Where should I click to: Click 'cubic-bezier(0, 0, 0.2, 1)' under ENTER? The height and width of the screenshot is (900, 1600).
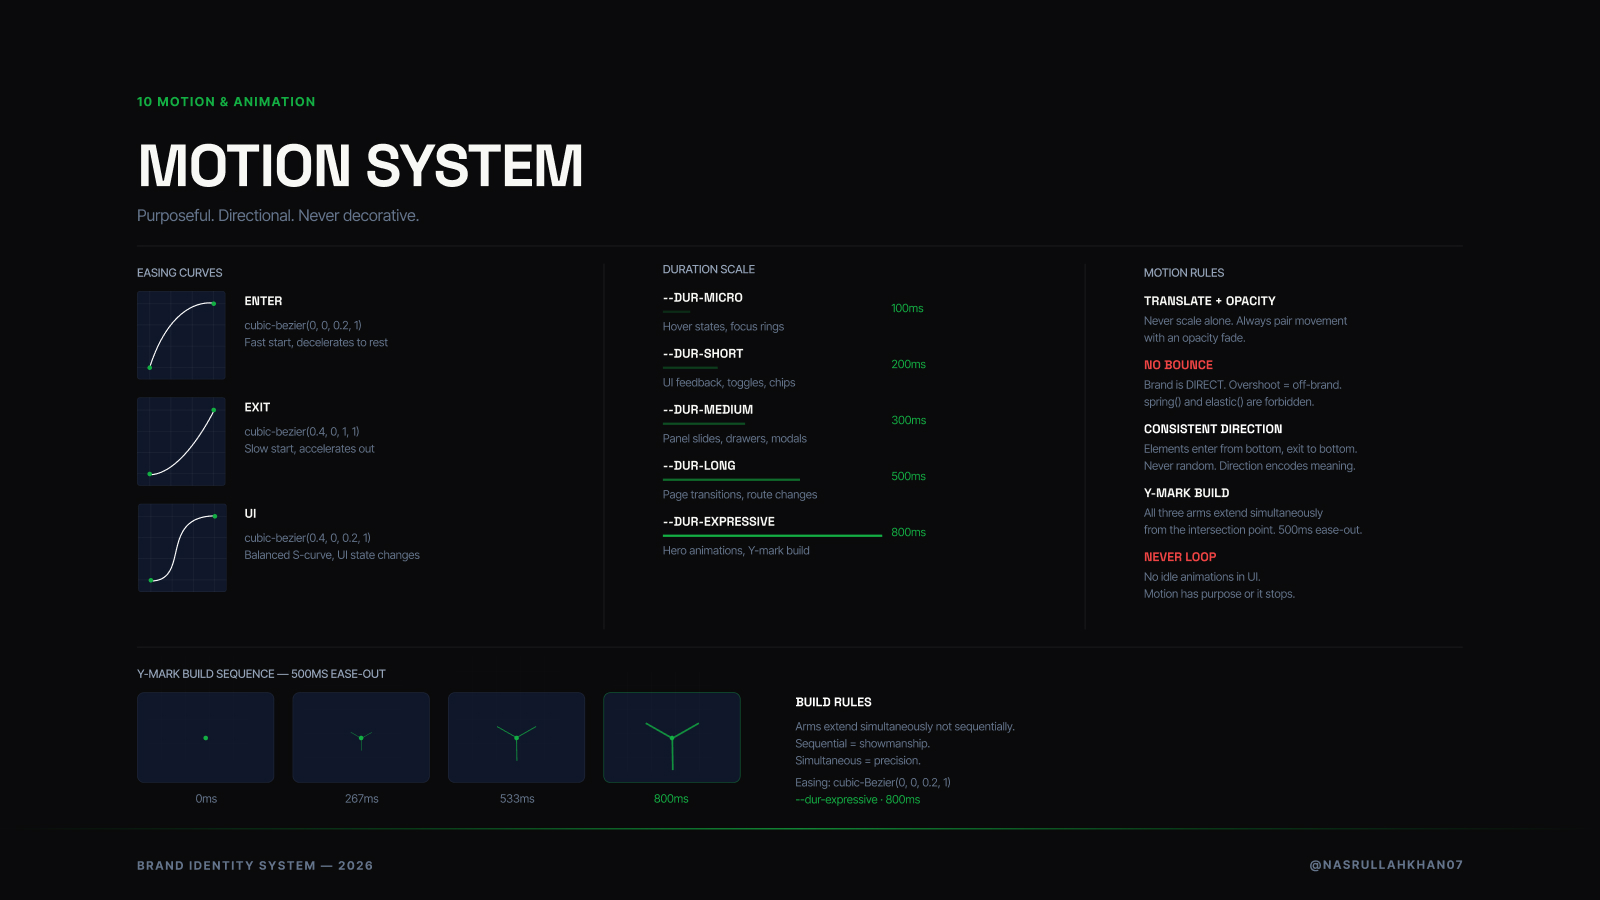[x=303, y=325]
